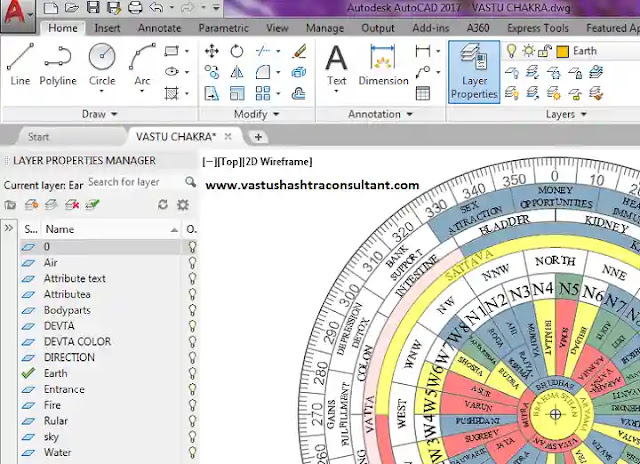Click the Save icon in quick access
The height and width of the screenshot is (464, 640).
pos(93,7)
